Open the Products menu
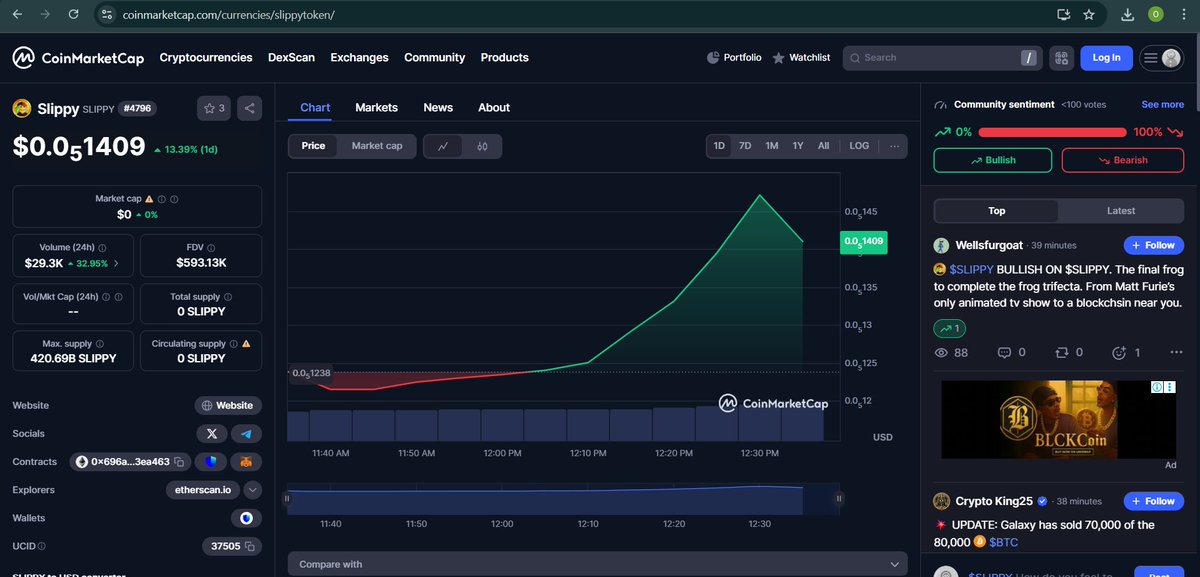The height and width of the screenshot is (577, 1200). [x=504, y=58]
